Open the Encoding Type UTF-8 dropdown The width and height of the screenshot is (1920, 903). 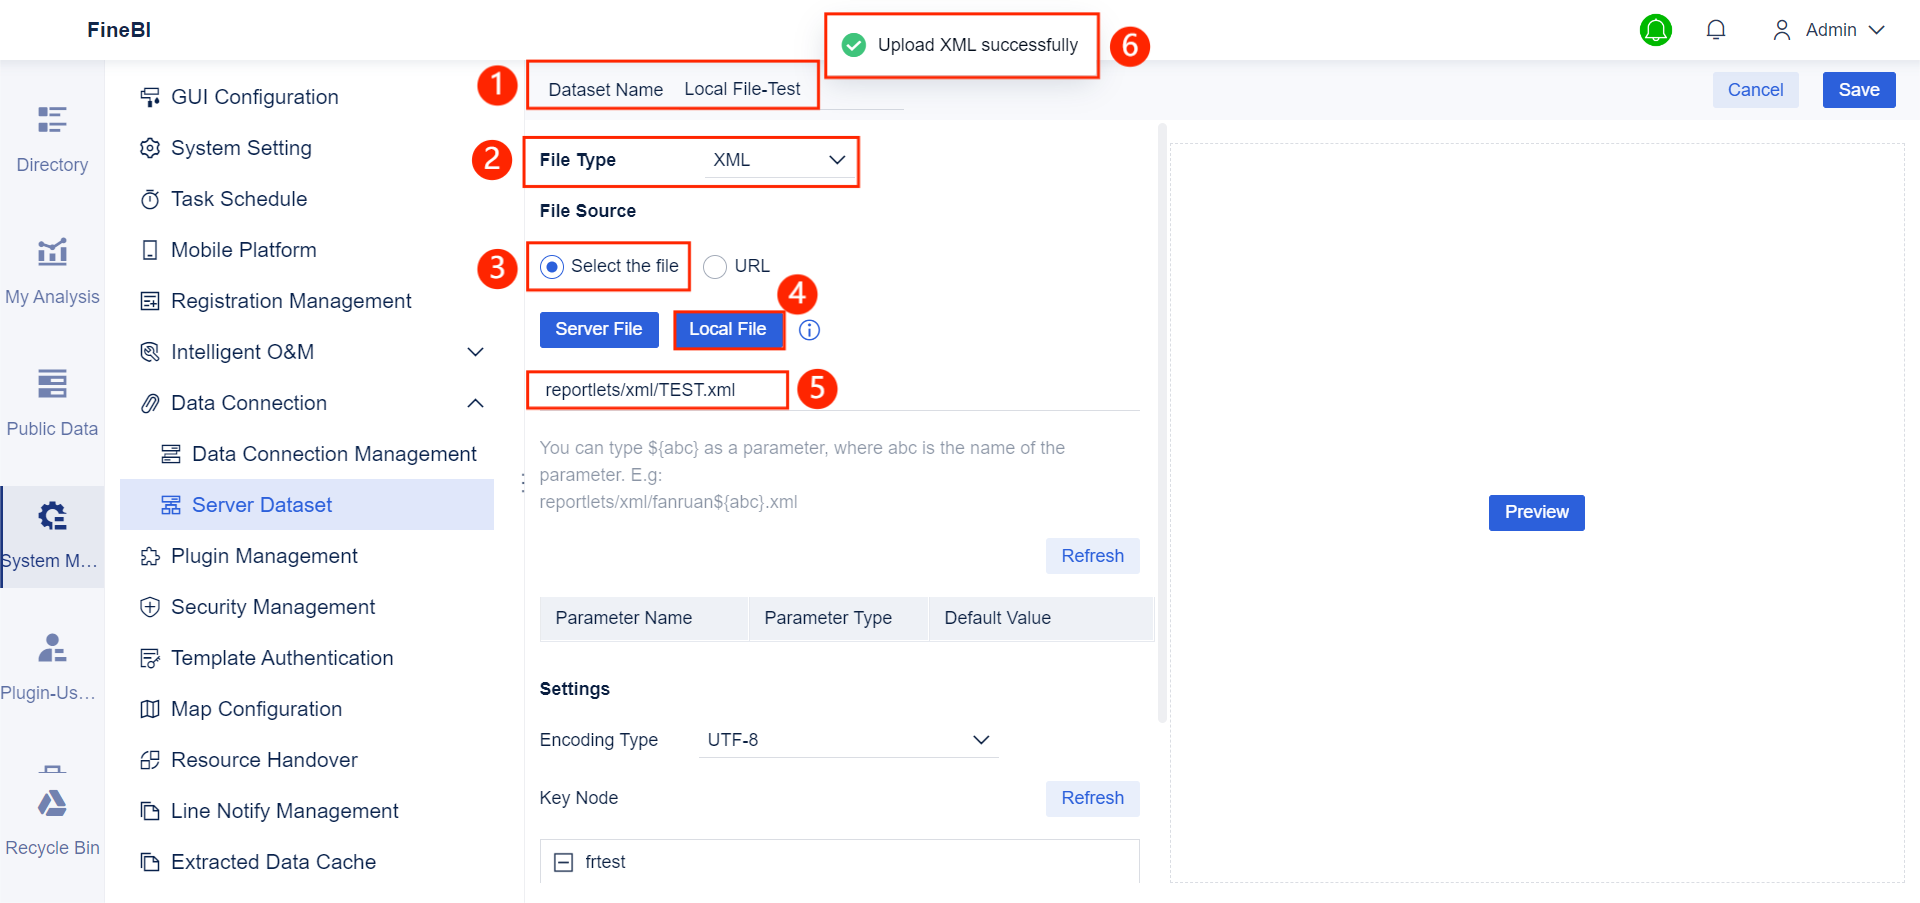pyautogui.click(x=848, y=740)
